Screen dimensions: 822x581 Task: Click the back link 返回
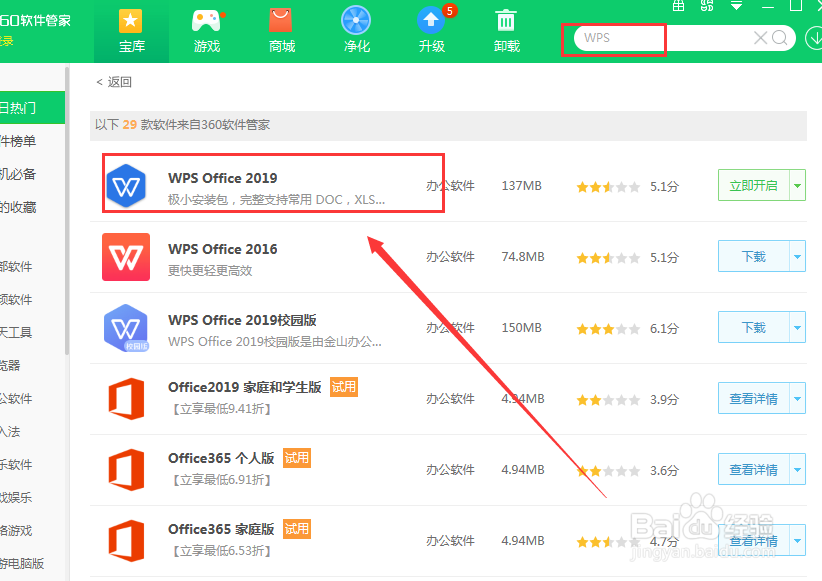click(x=113, y=83)
